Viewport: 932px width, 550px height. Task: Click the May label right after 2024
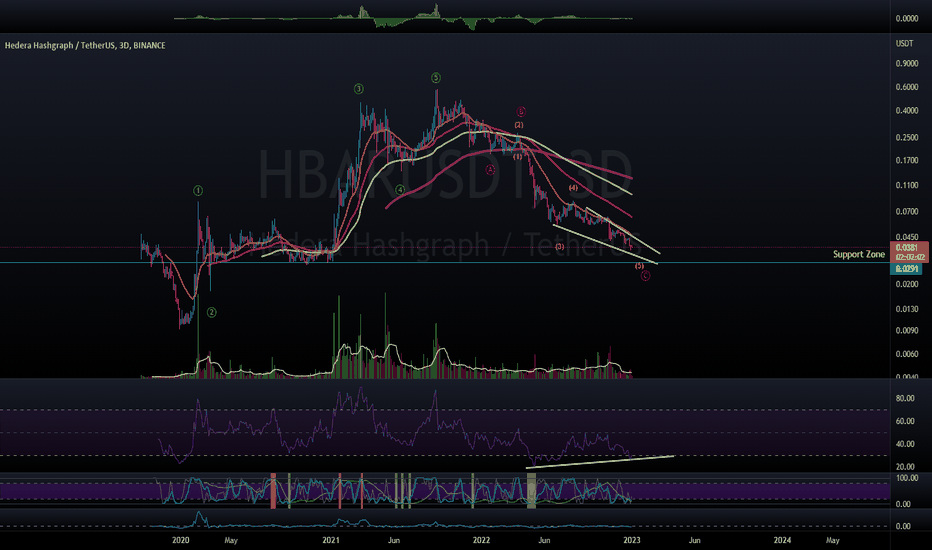833,540
